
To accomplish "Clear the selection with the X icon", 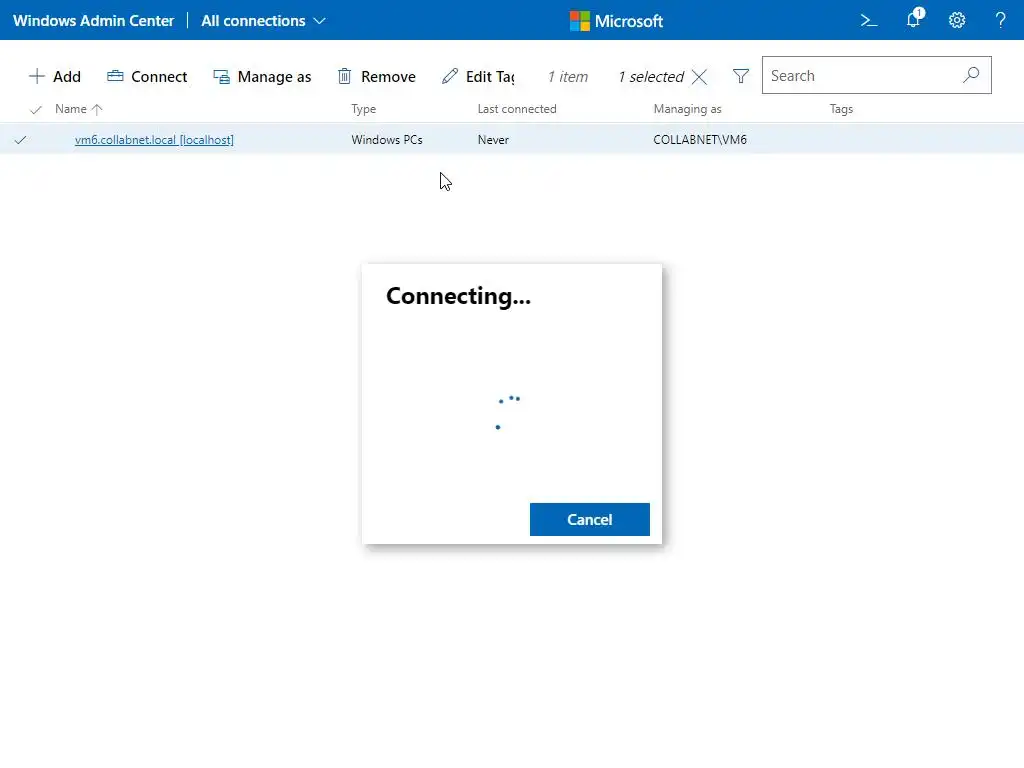I will click(699, 77).
